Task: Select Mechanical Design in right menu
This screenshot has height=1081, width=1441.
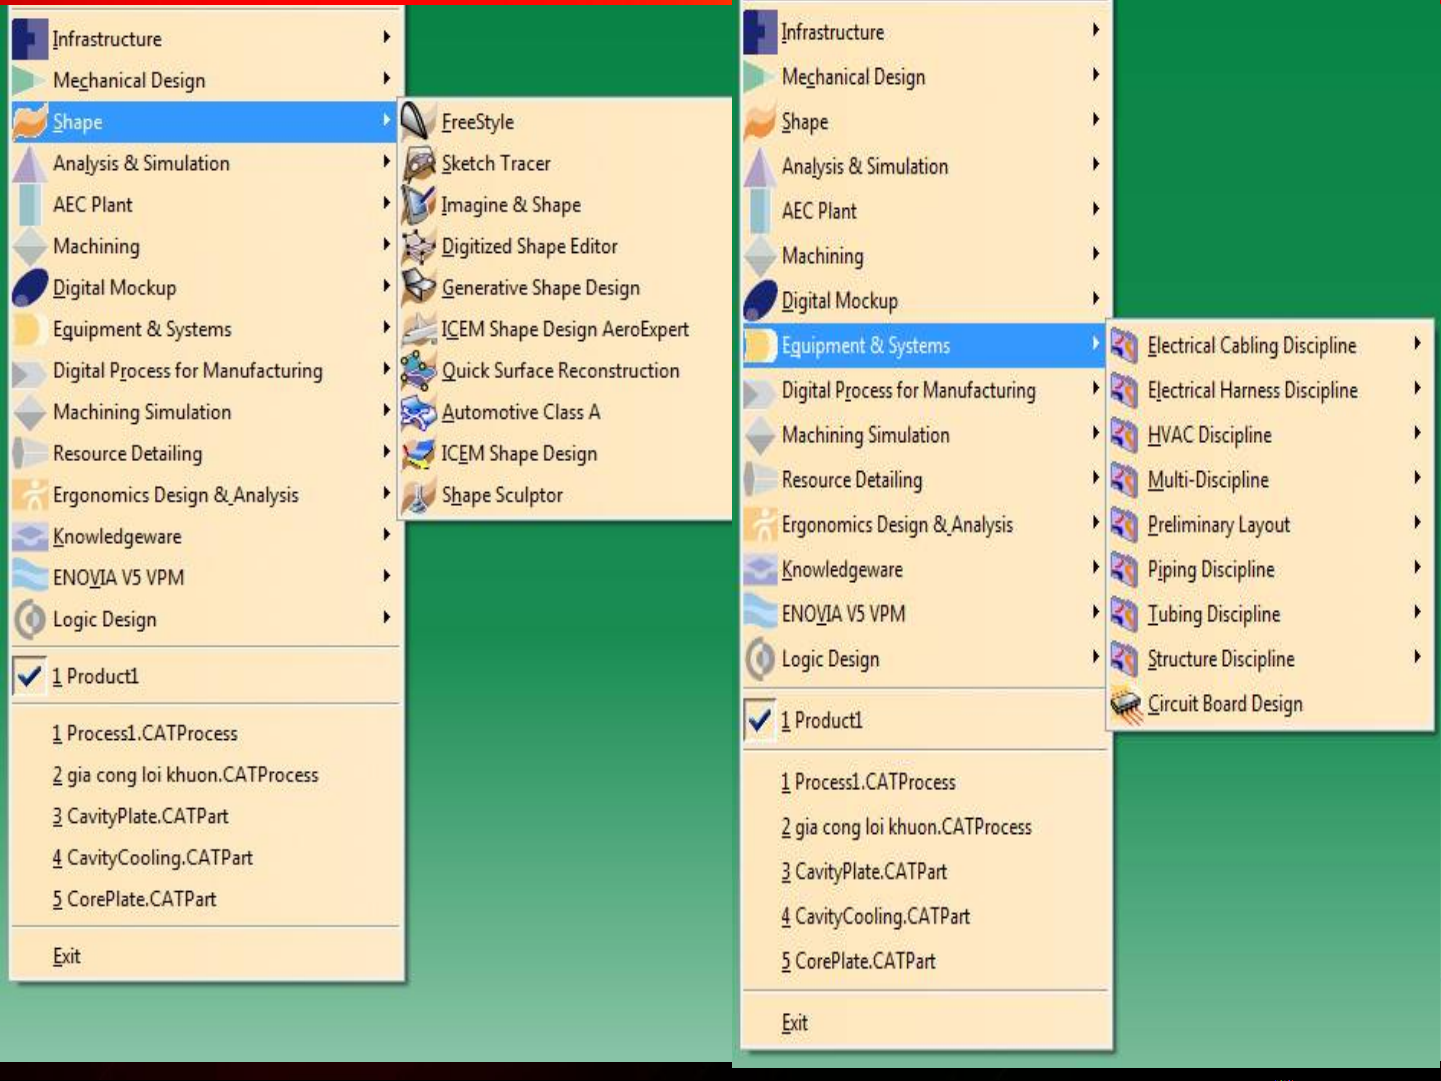Action: pos(924,76)
